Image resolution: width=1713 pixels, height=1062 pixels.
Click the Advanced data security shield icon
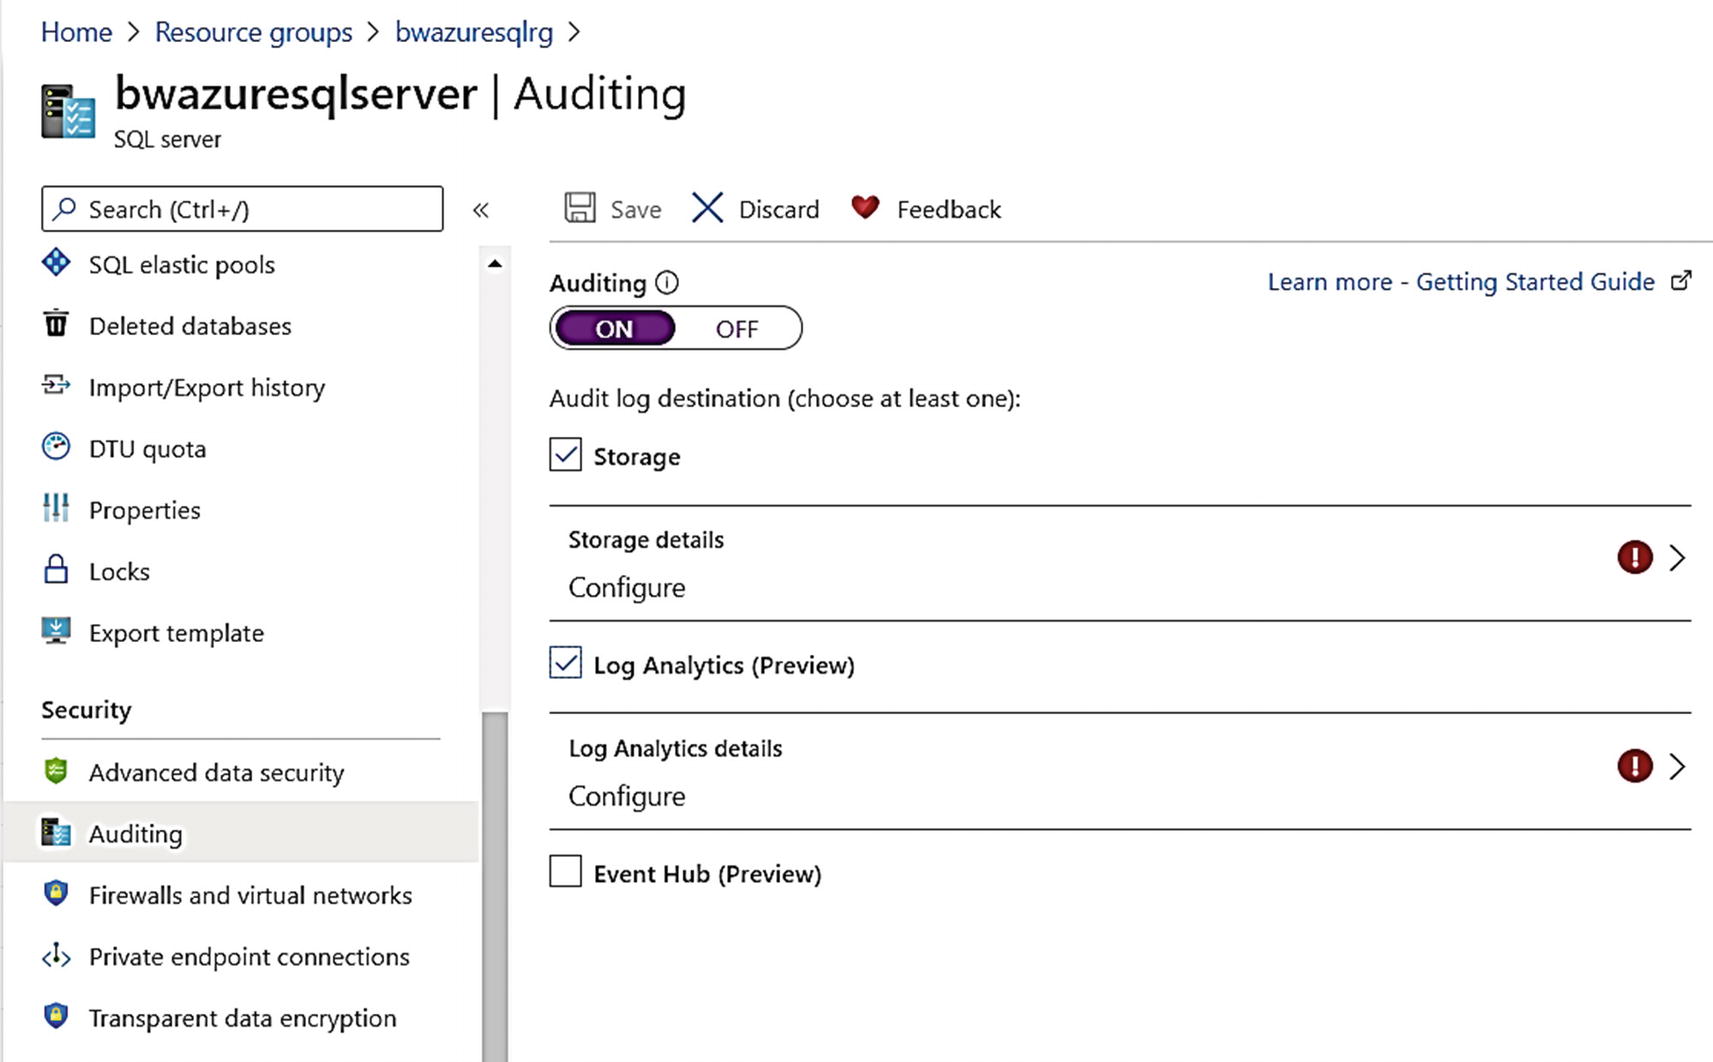[56, 771]
